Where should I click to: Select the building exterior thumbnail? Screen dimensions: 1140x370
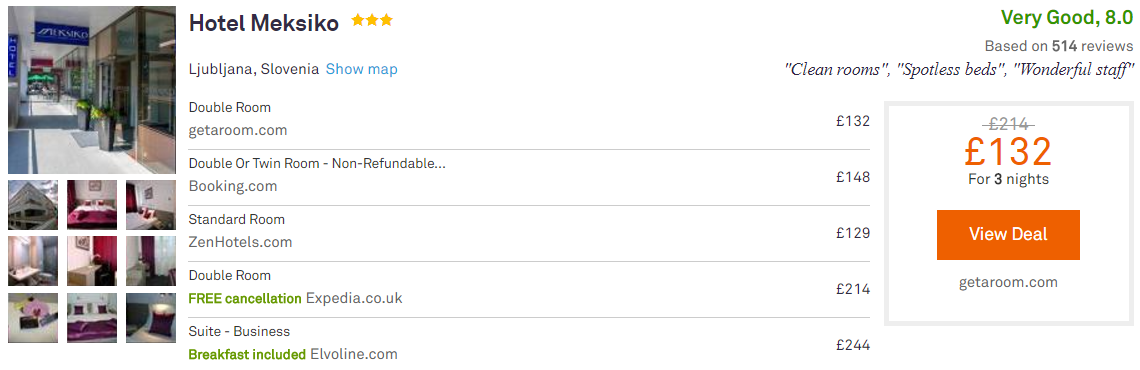coord(33,205)
